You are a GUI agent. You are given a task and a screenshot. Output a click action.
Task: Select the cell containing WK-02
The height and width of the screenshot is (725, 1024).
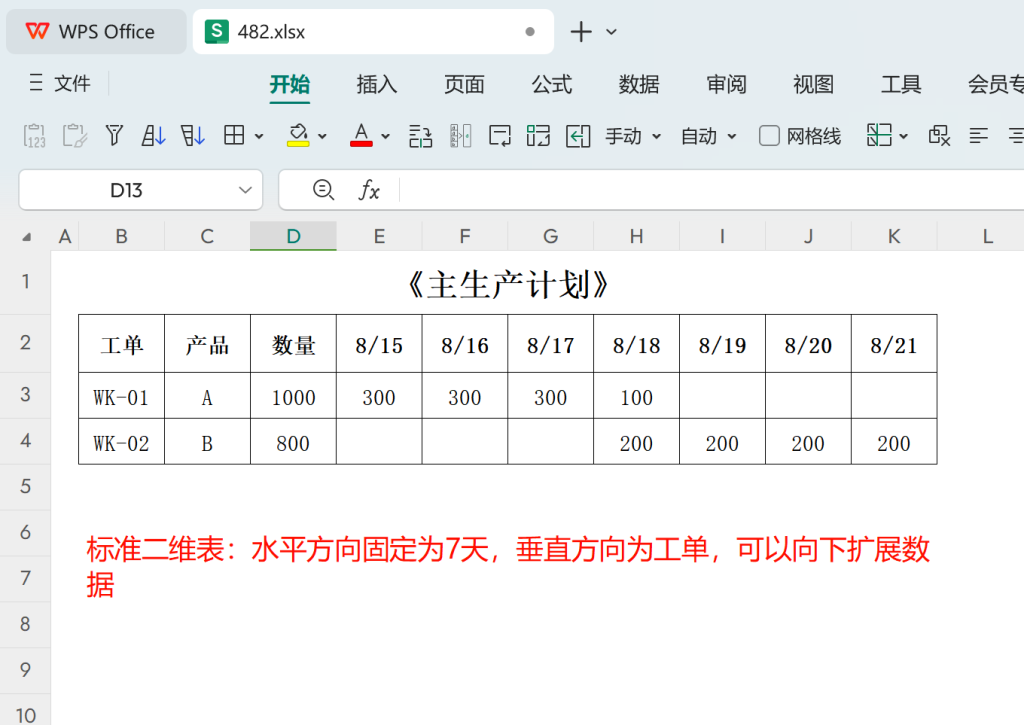coord(121,442)
